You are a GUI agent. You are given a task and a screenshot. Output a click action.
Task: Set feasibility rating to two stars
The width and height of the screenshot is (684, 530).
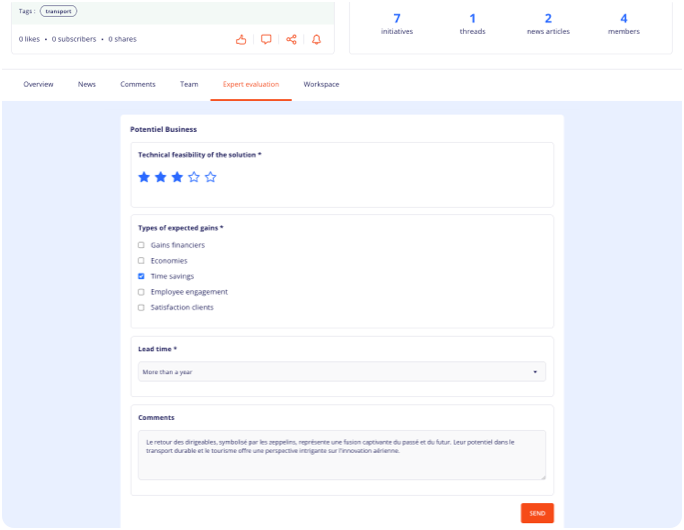pos(161,177)
